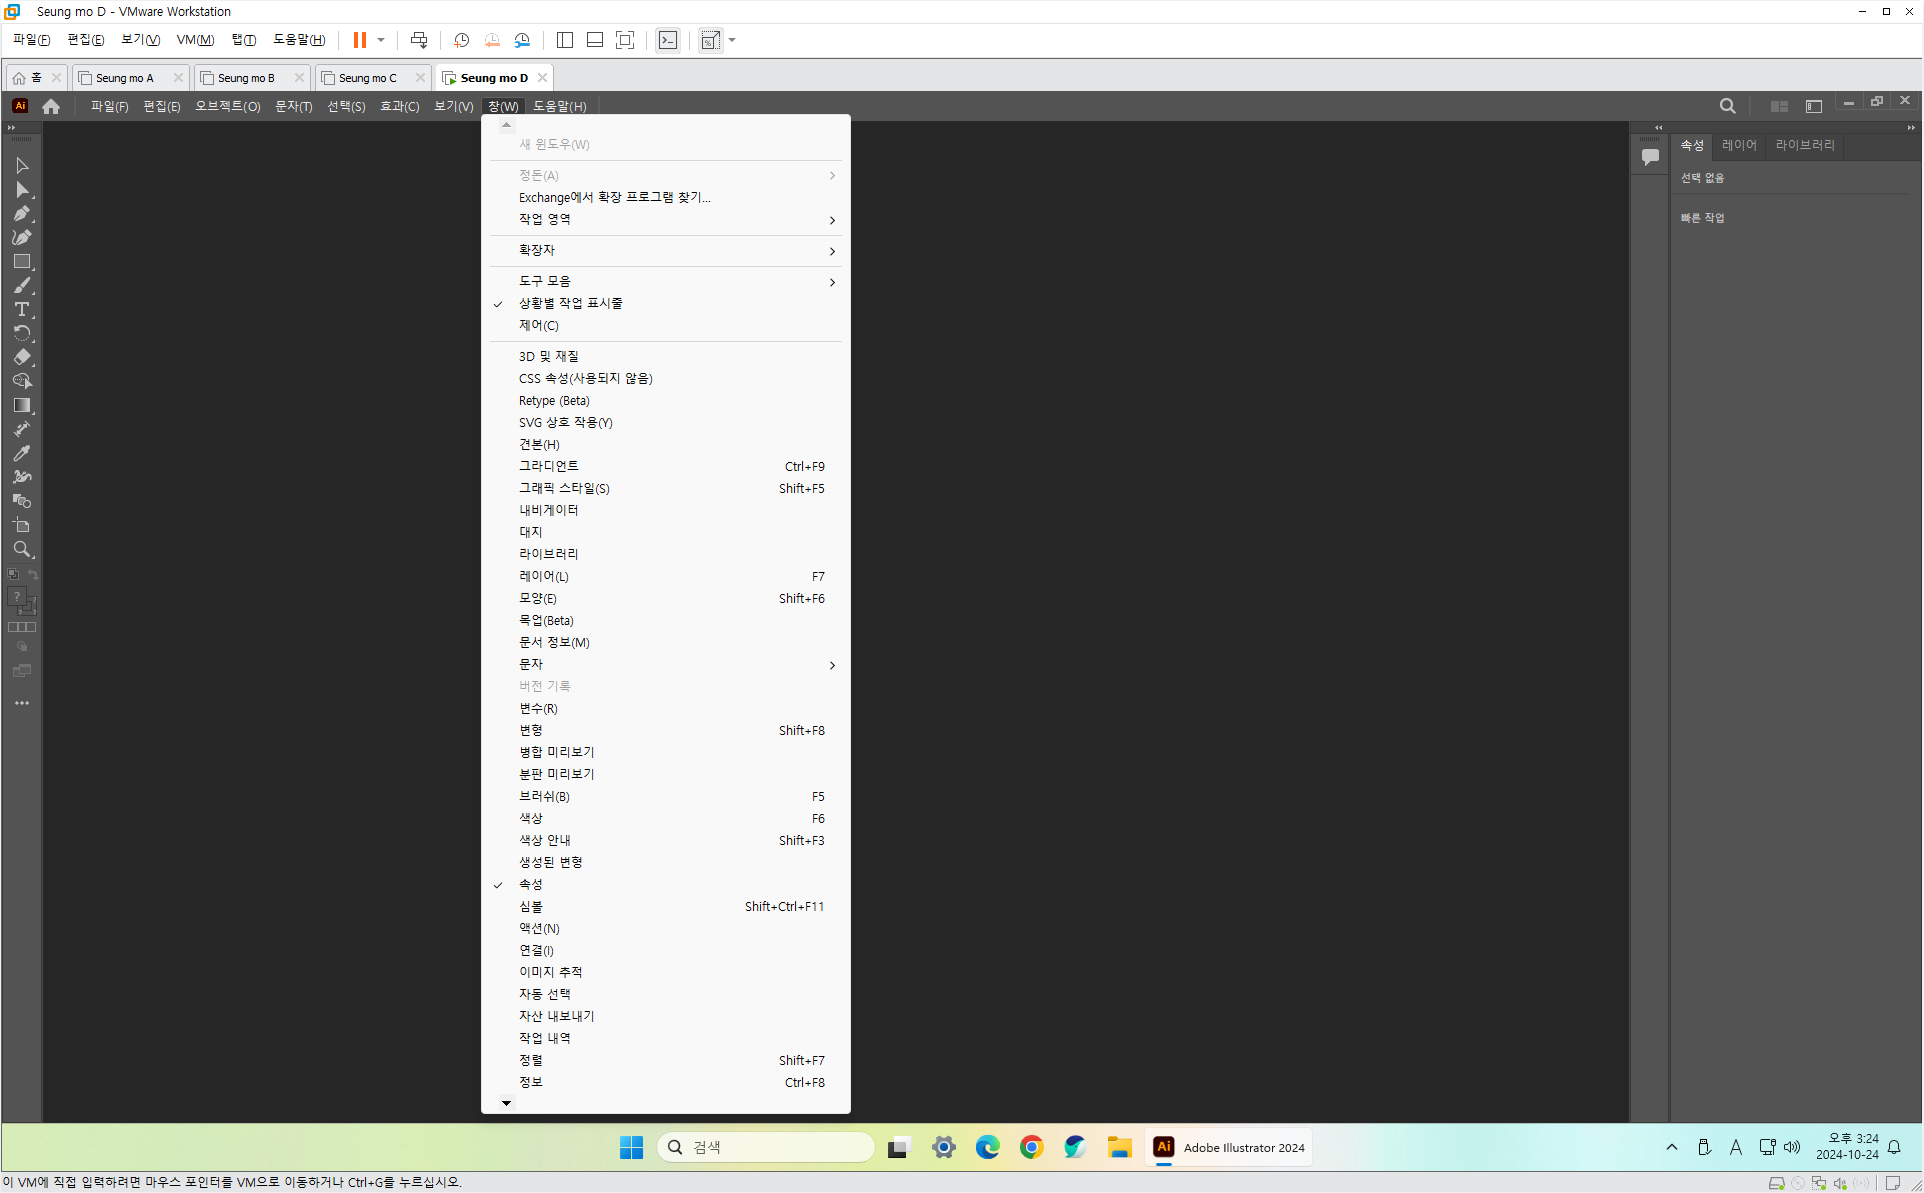Switch to the 라이브러리 panel tab
This screenshot has height=1193, width=1924.
(1804, 145)
